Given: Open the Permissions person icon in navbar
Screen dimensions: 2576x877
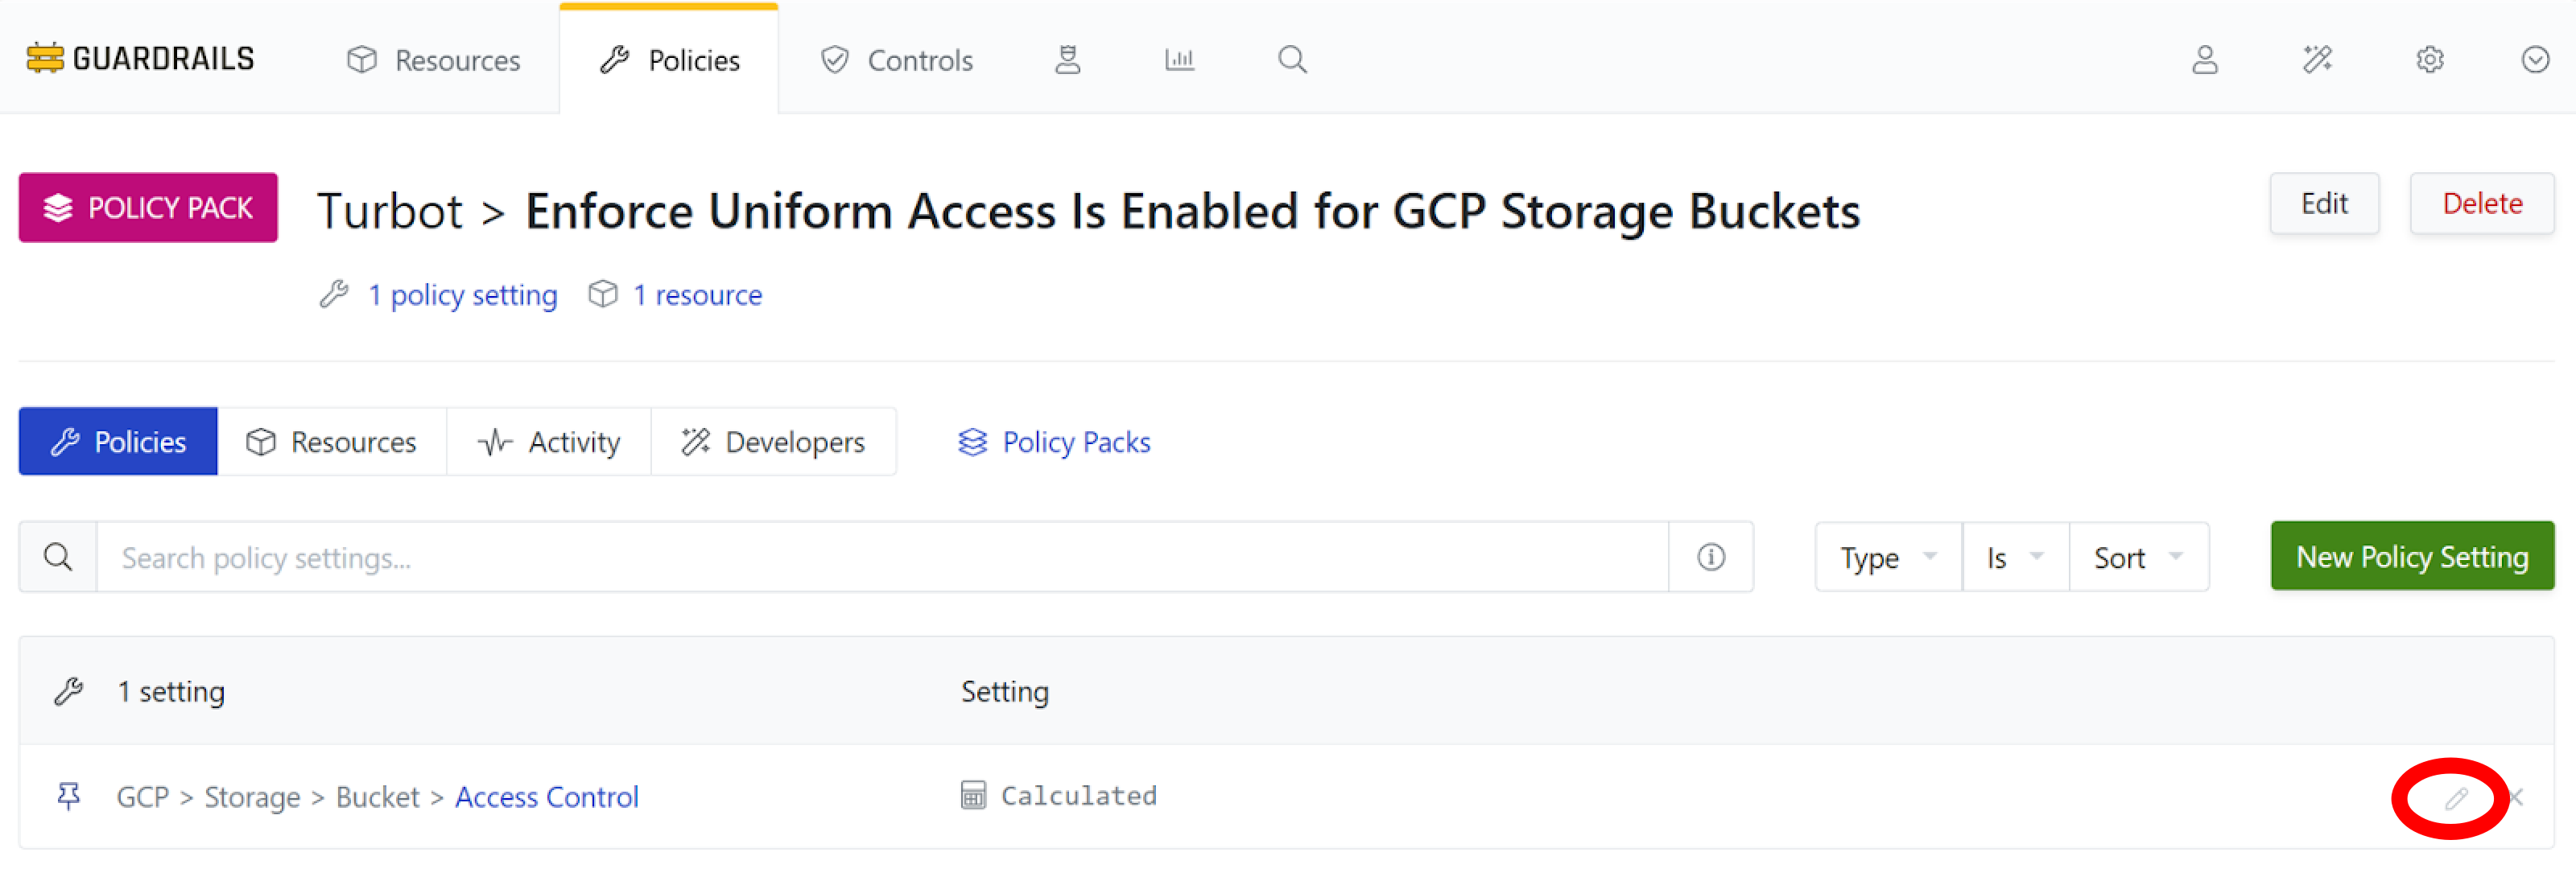Looking at the screenshot, I should tap(1067, 60).
